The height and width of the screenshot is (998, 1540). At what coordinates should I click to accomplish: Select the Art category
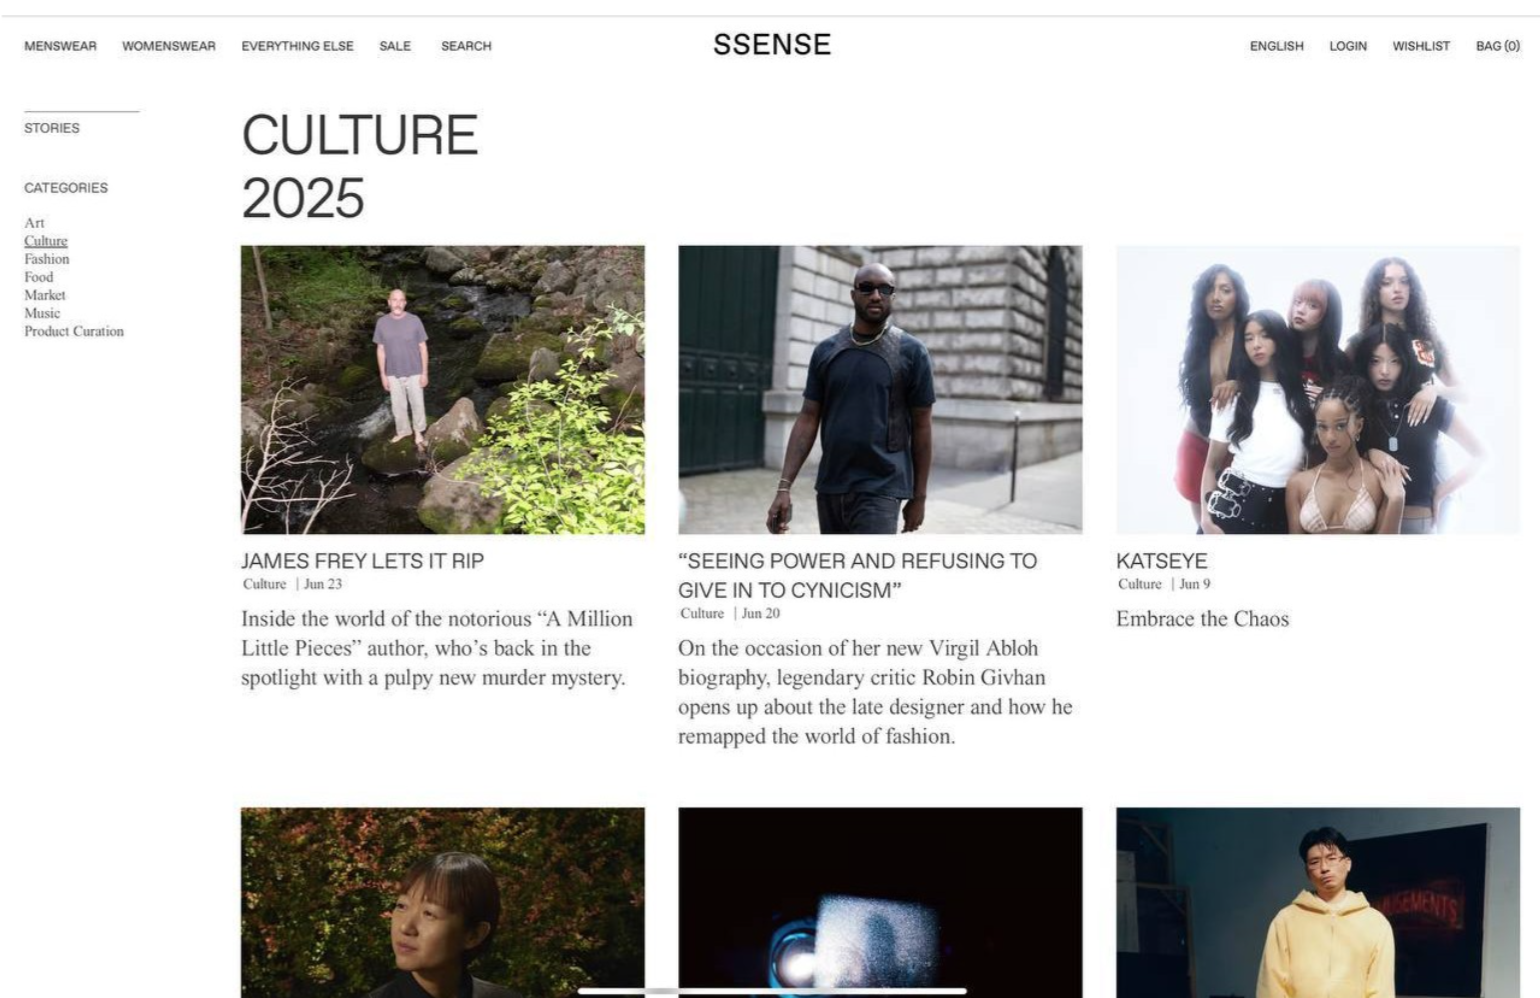click(x=34, y=223)
